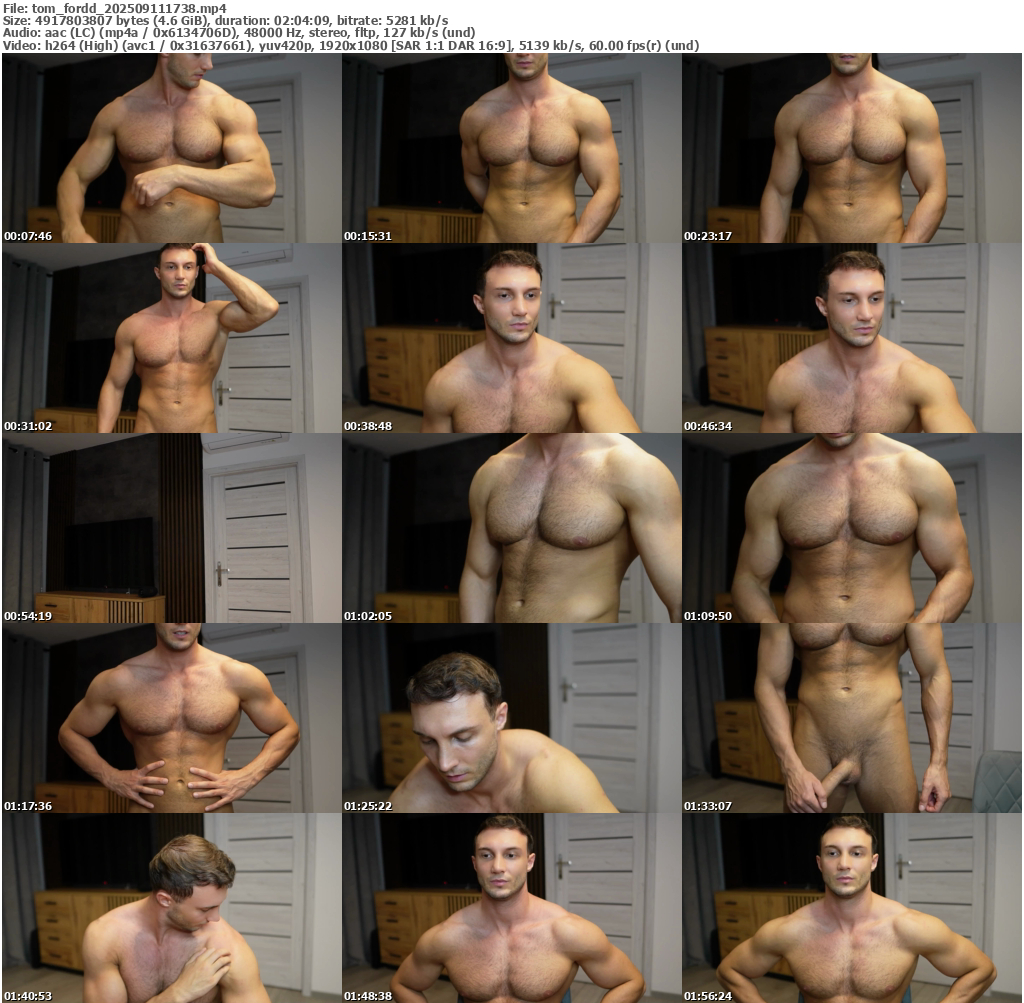This screenshot has width=1024, height=1003.
Task: Select the Size line showing 4.6 GiB
Action: [225, 21]
